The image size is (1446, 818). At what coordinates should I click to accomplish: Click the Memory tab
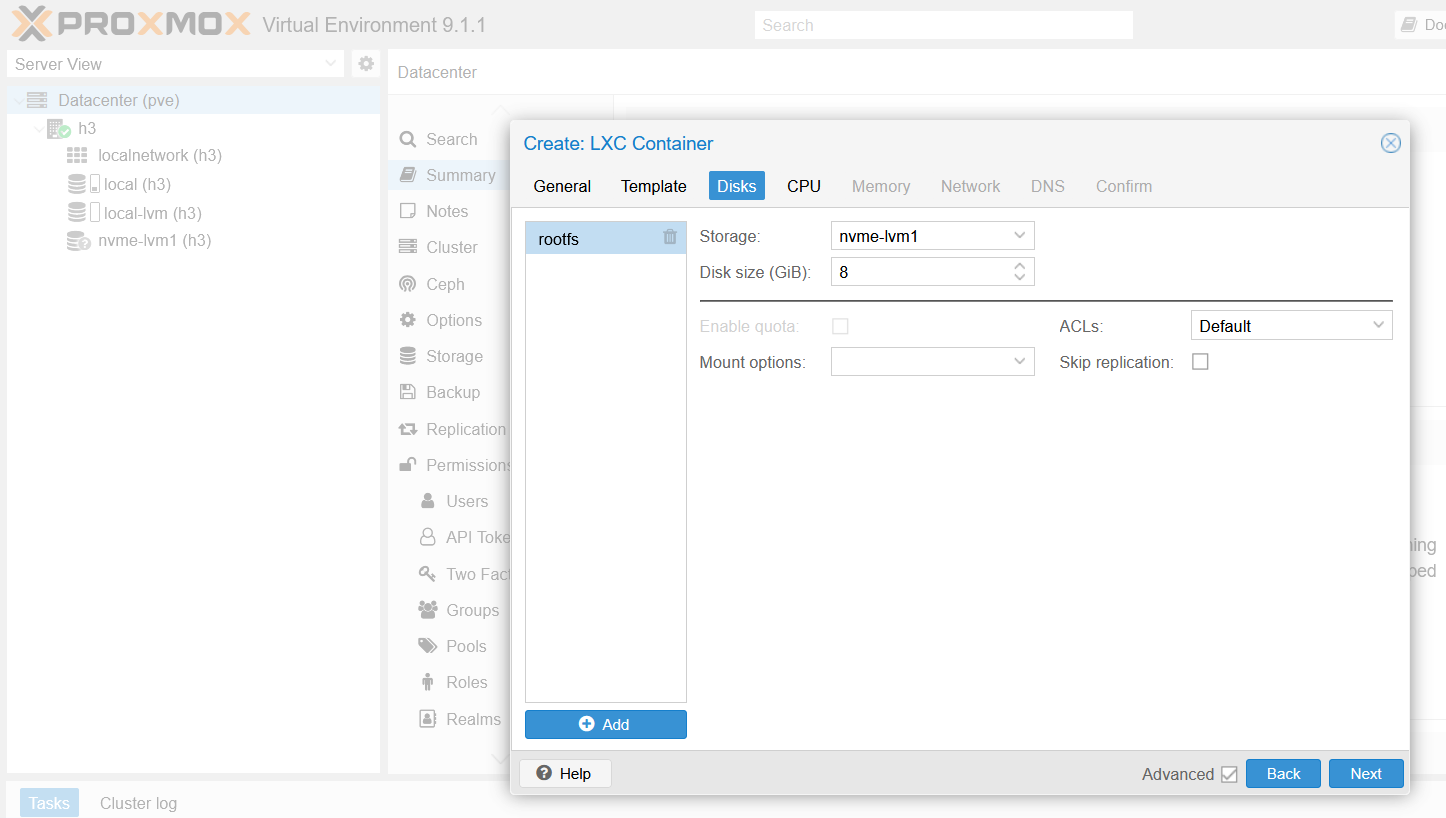tap(881, 186)
